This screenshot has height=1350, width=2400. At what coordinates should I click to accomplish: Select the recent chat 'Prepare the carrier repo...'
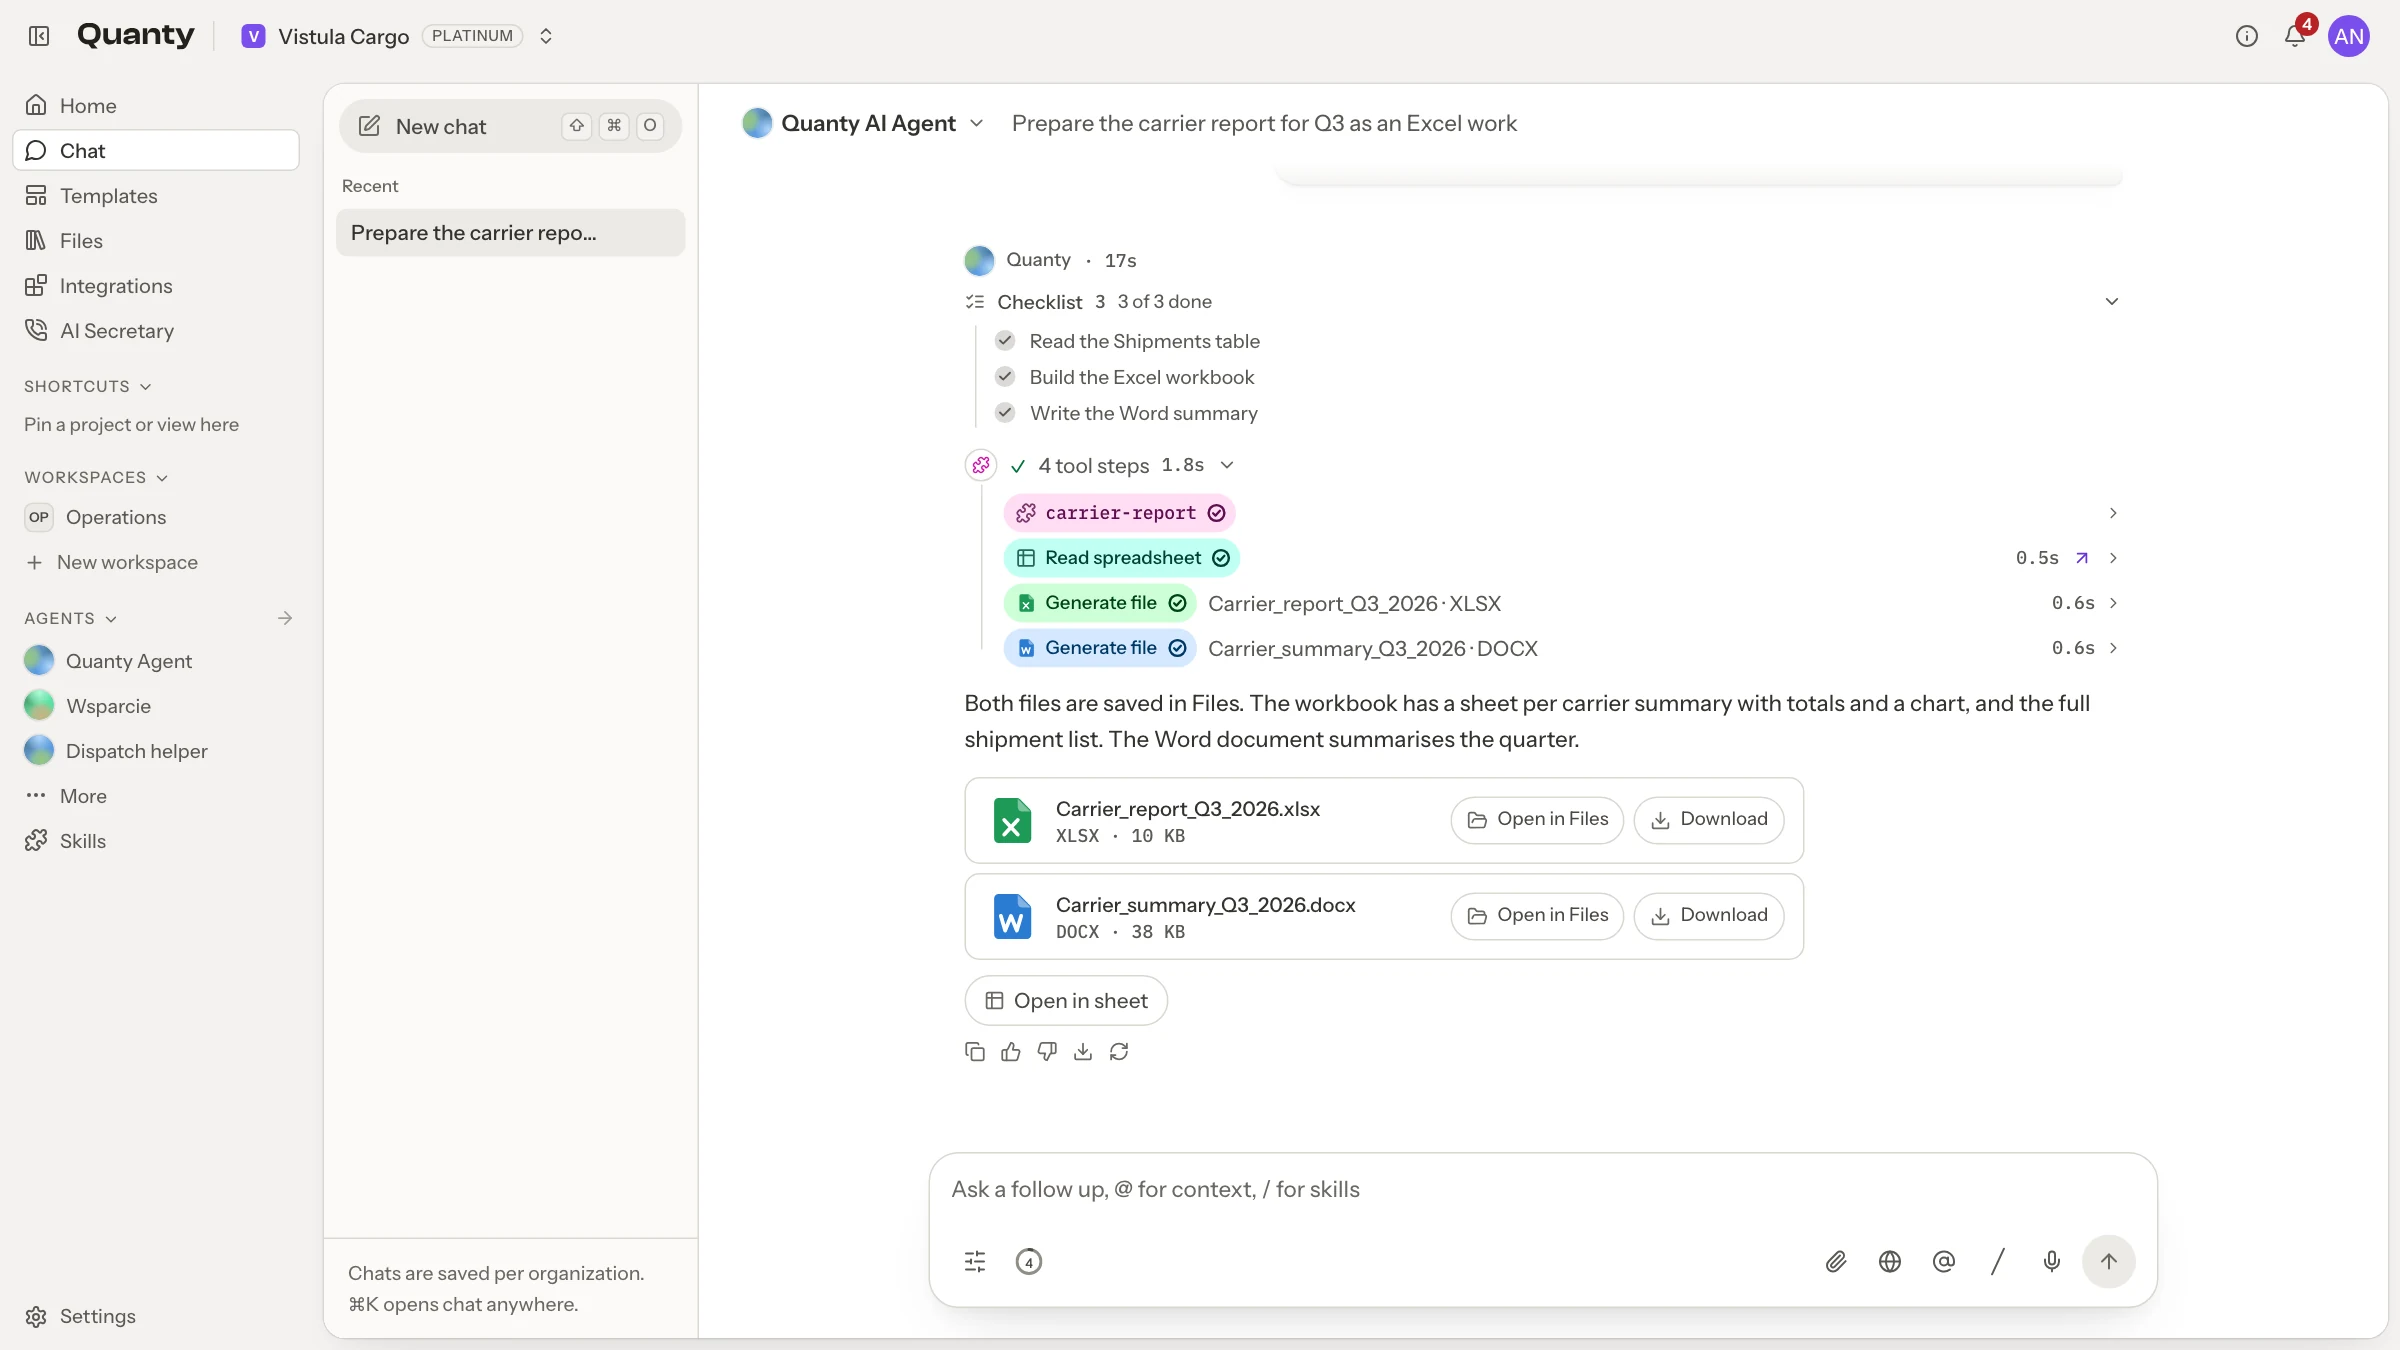tap(510, 233)
